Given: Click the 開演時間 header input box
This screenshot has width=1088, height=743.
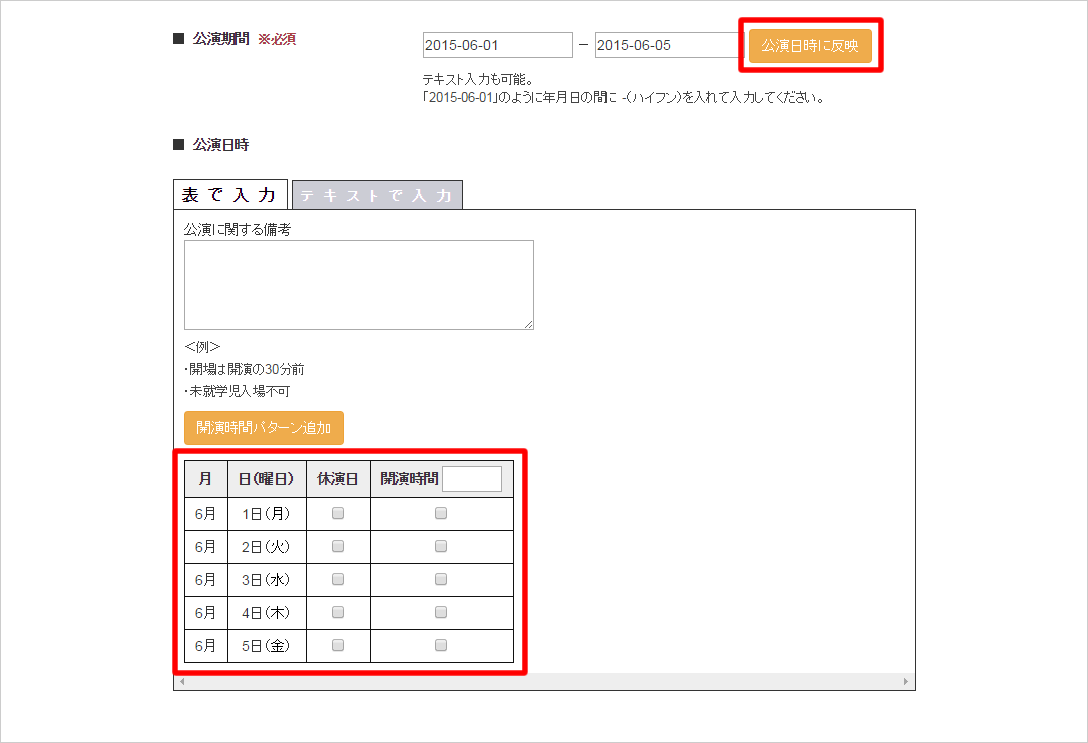Looking at the screenshot, I should [x=472, y=479].
